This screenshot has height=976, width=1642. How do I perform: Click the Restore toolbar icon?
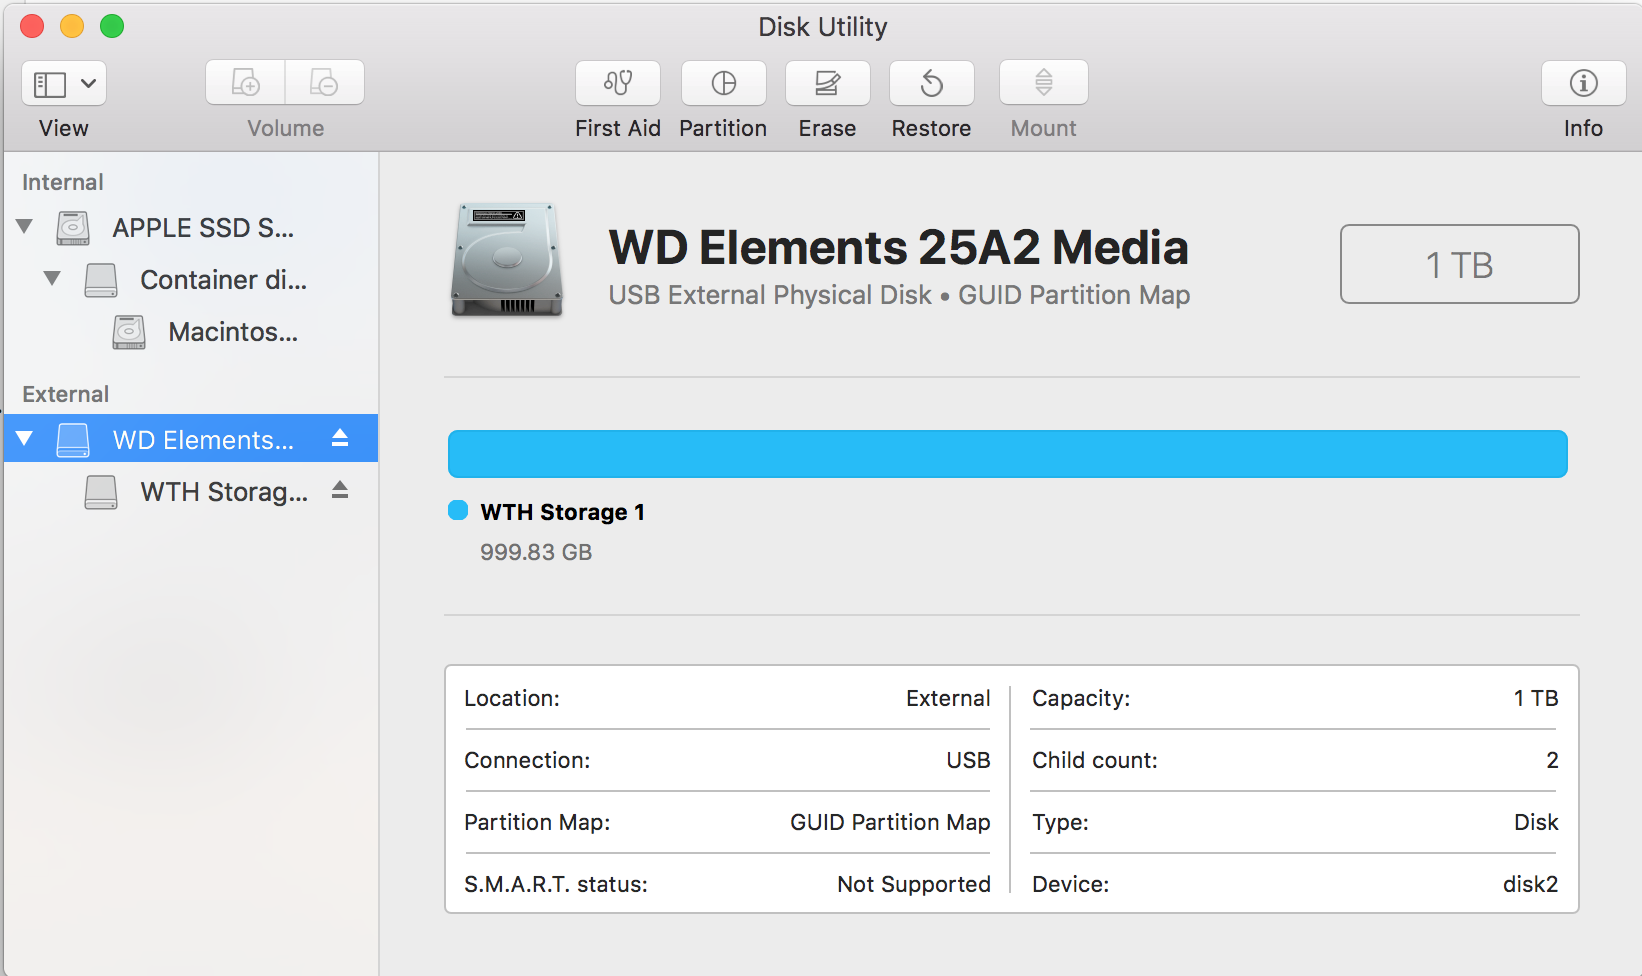[x=931, y=83]
